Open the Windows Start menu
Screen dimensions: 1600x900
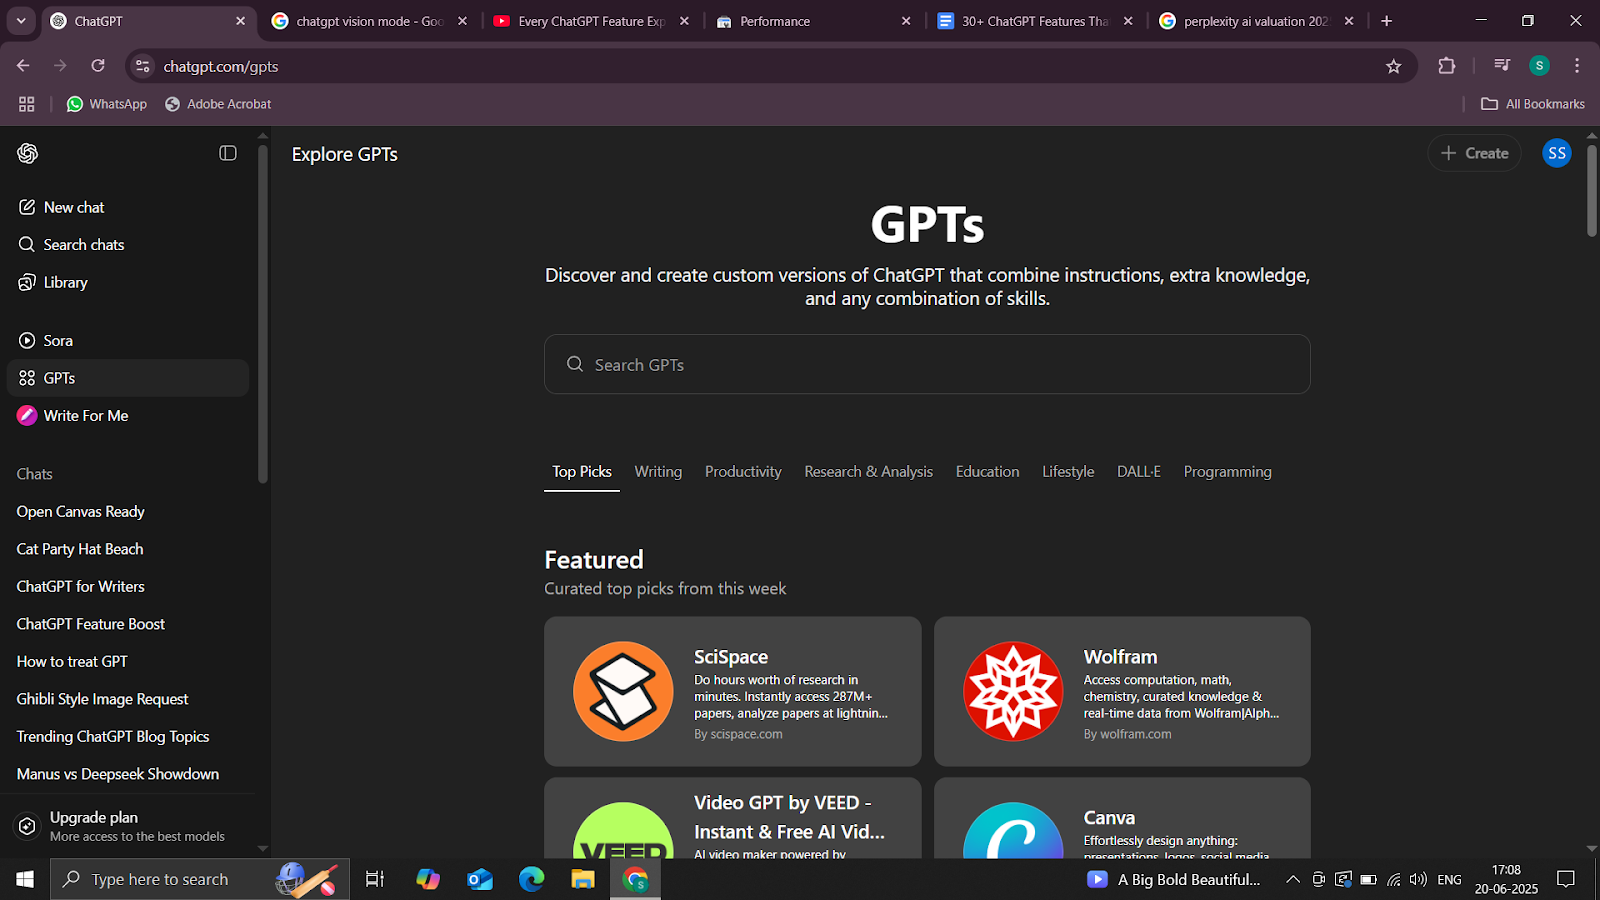pos(25,879)
